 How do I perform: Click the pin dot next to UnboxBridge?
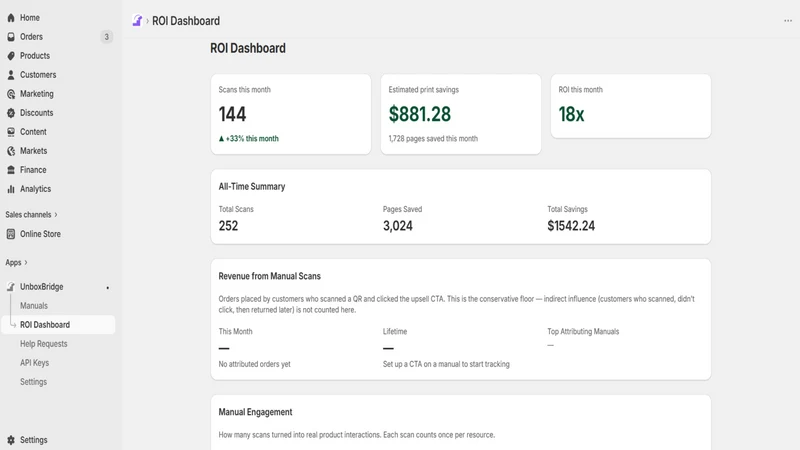tap(108, 288)
